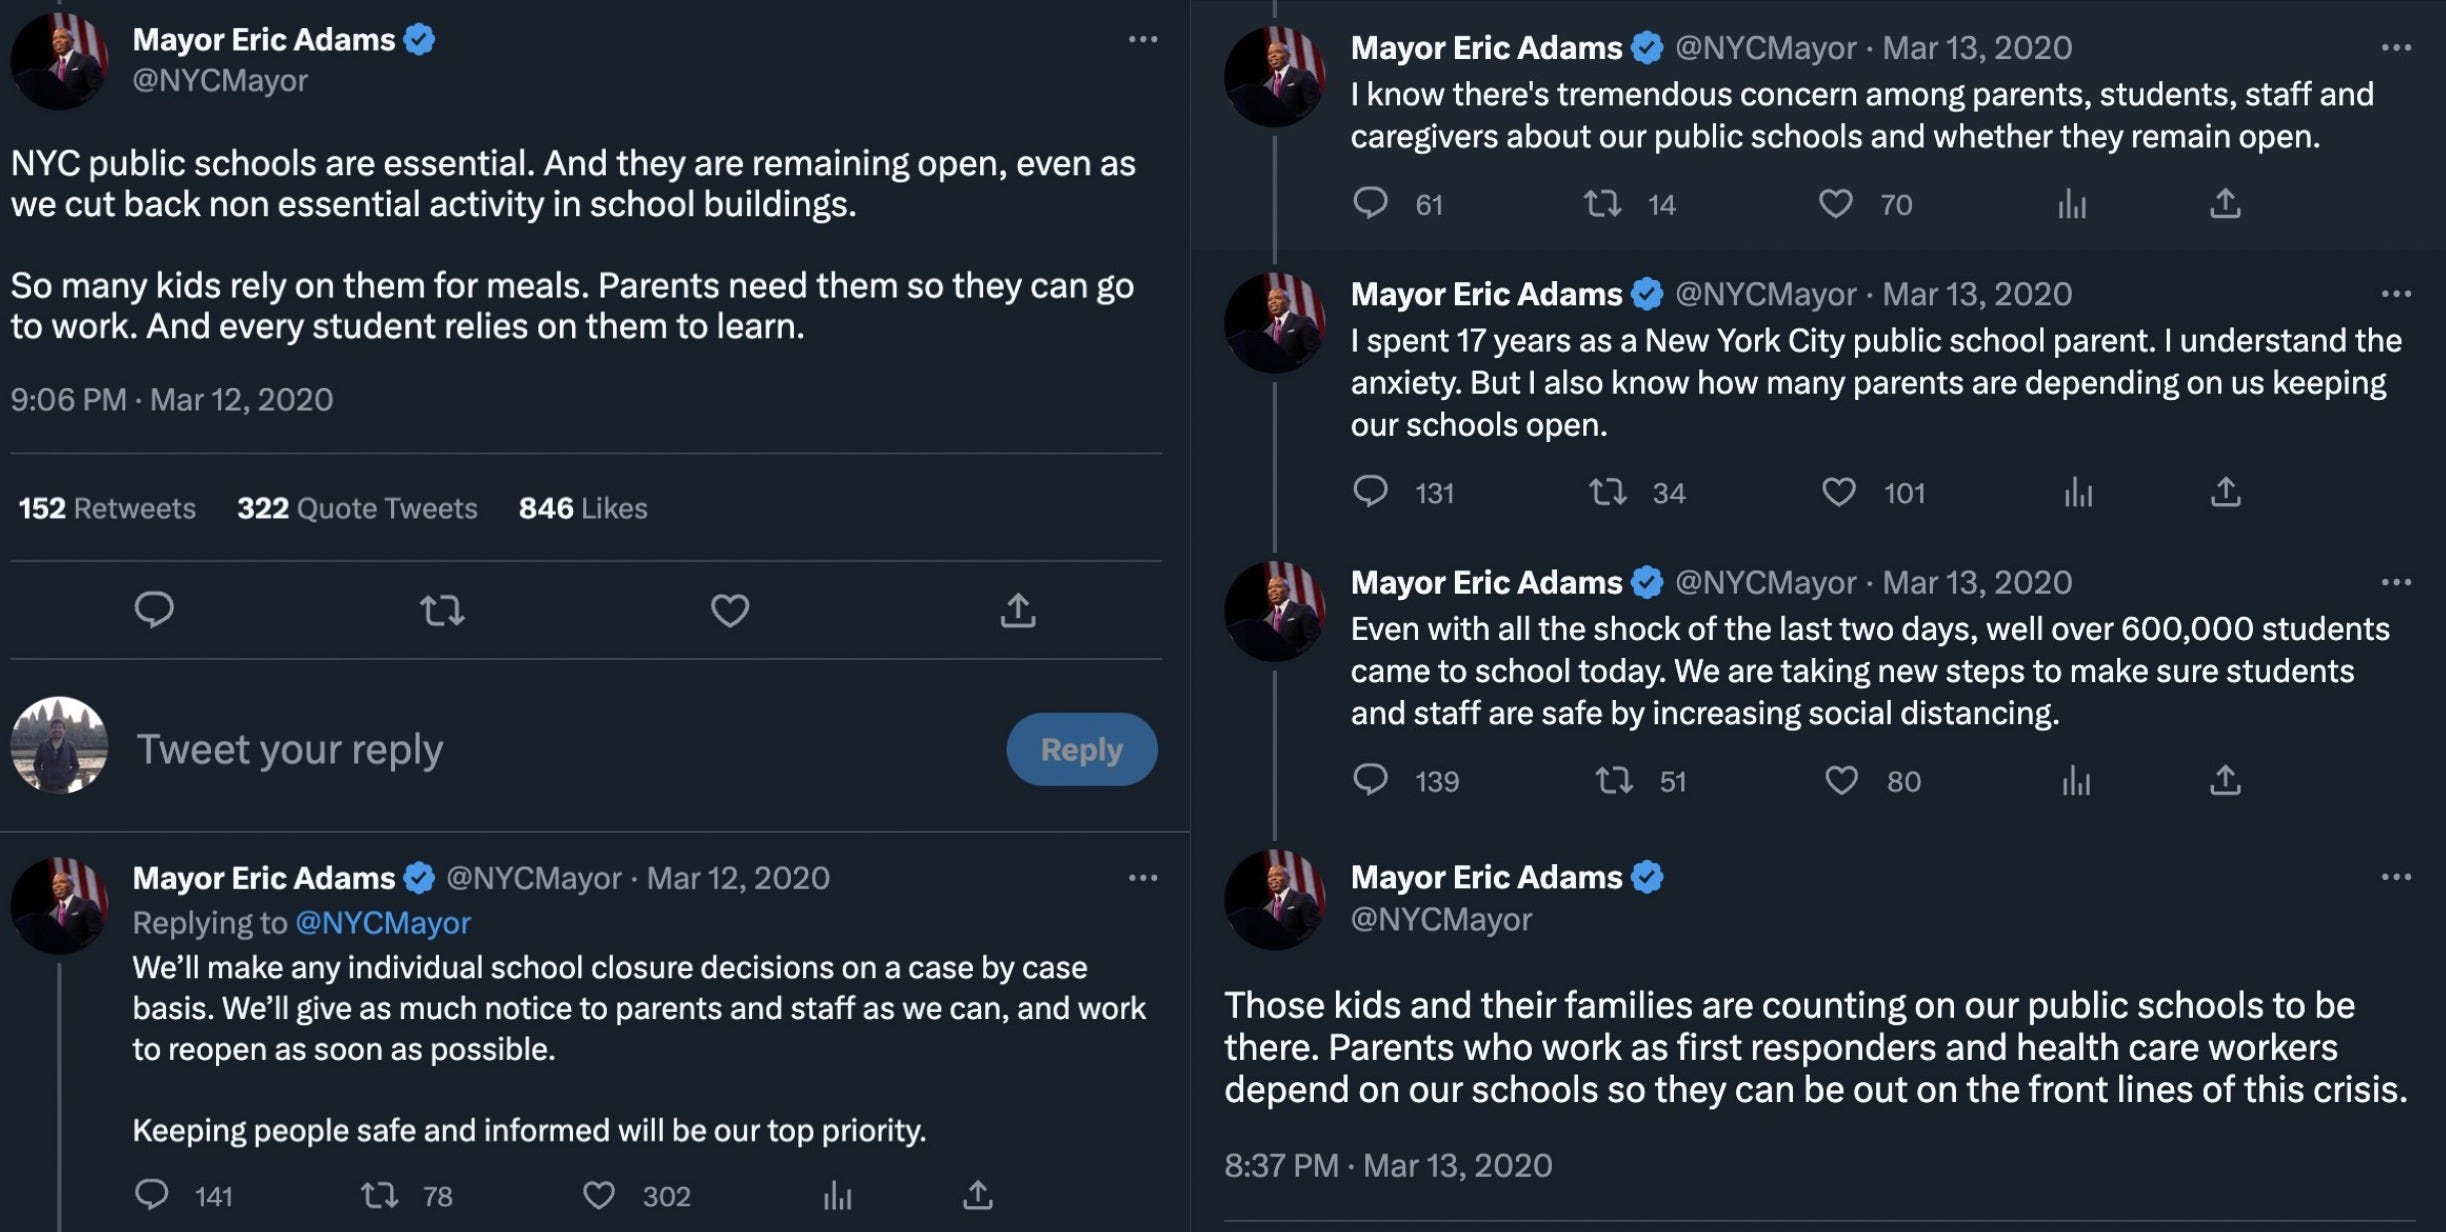The image size is (2446, 1232).
Task: Open the 152 Retweets list
Action: point(107,508)
